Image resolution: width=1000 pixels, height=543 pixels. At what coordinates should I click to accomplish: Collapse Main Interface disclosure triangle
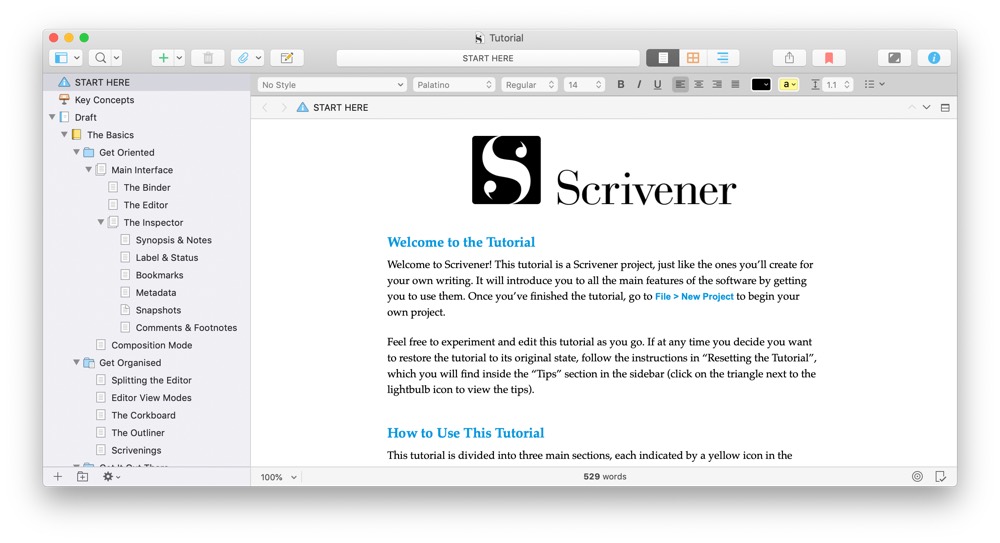89,170
